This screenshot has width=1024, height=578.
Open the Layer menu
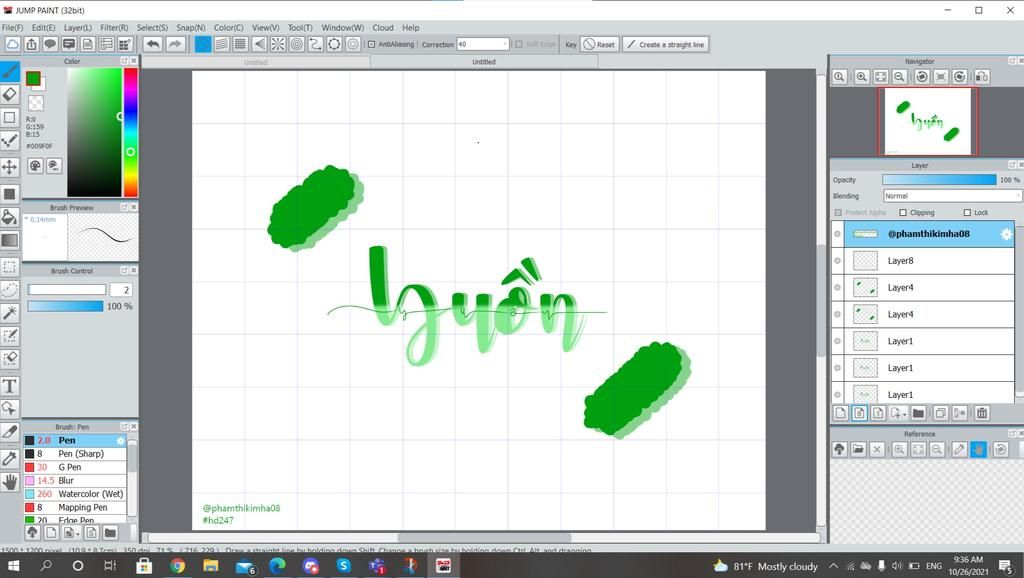[x=78, y=27]
